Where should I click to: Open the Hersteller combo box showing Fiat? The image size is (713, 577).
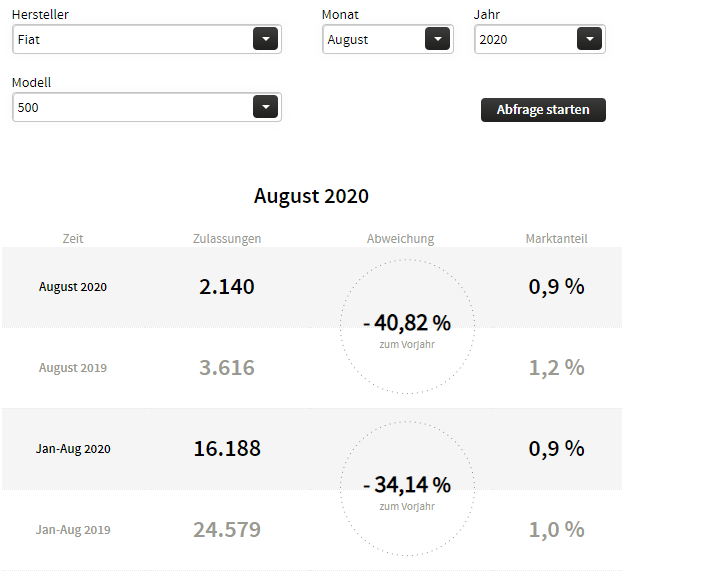click(133, 39)
